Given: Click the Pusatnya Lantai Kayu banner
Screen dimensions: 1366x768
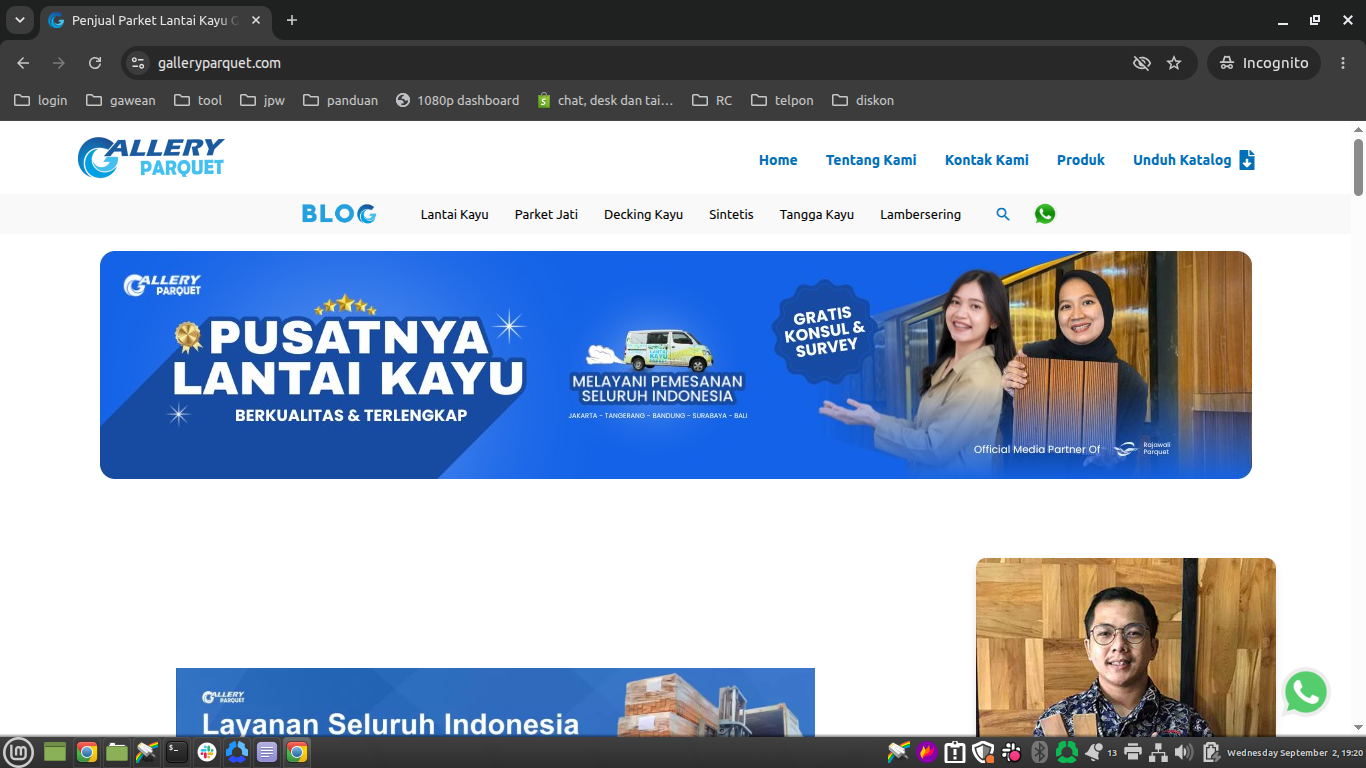Looking at the screenshot, I should tap(676, 365).
